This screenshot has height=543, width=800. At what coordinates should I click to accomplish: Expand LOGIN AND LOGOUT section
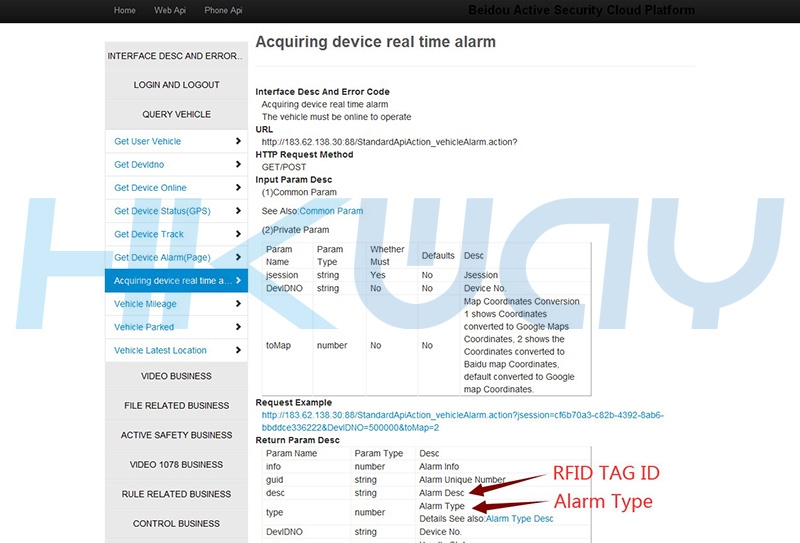[x=177, y=85]
